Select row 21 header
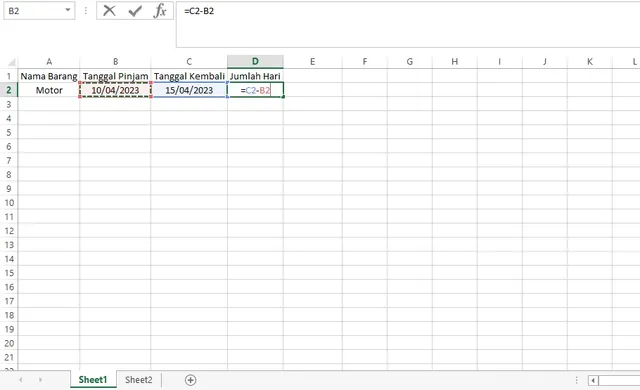Screen dimensions: 640x390 coord(9,357)
